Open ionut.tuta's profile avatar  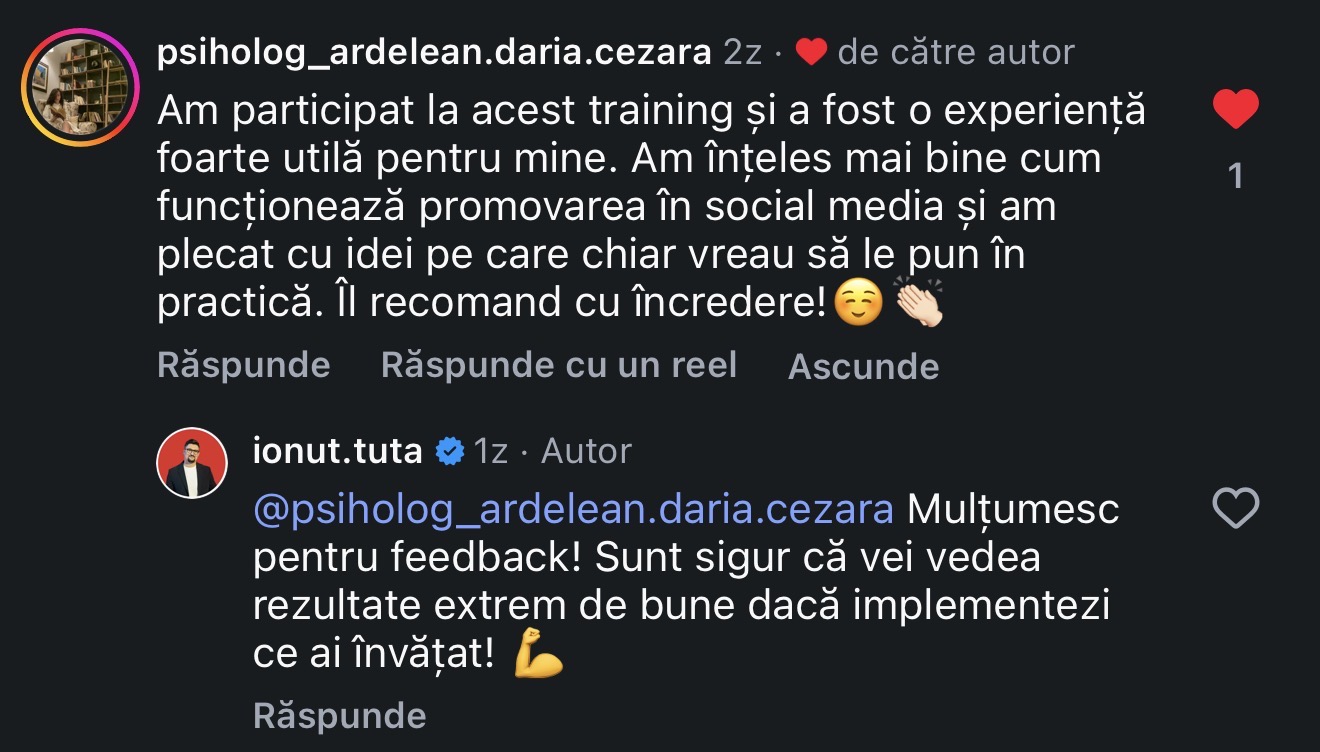(x=191, y=464)
